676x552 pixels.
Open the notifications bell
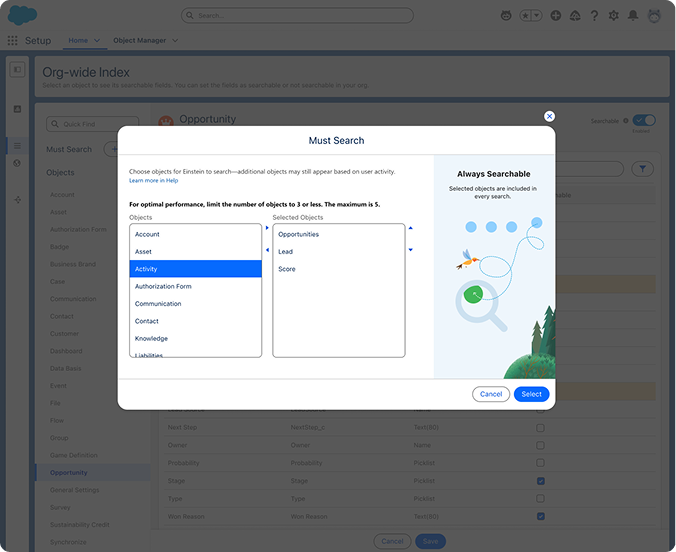(633, 16)
